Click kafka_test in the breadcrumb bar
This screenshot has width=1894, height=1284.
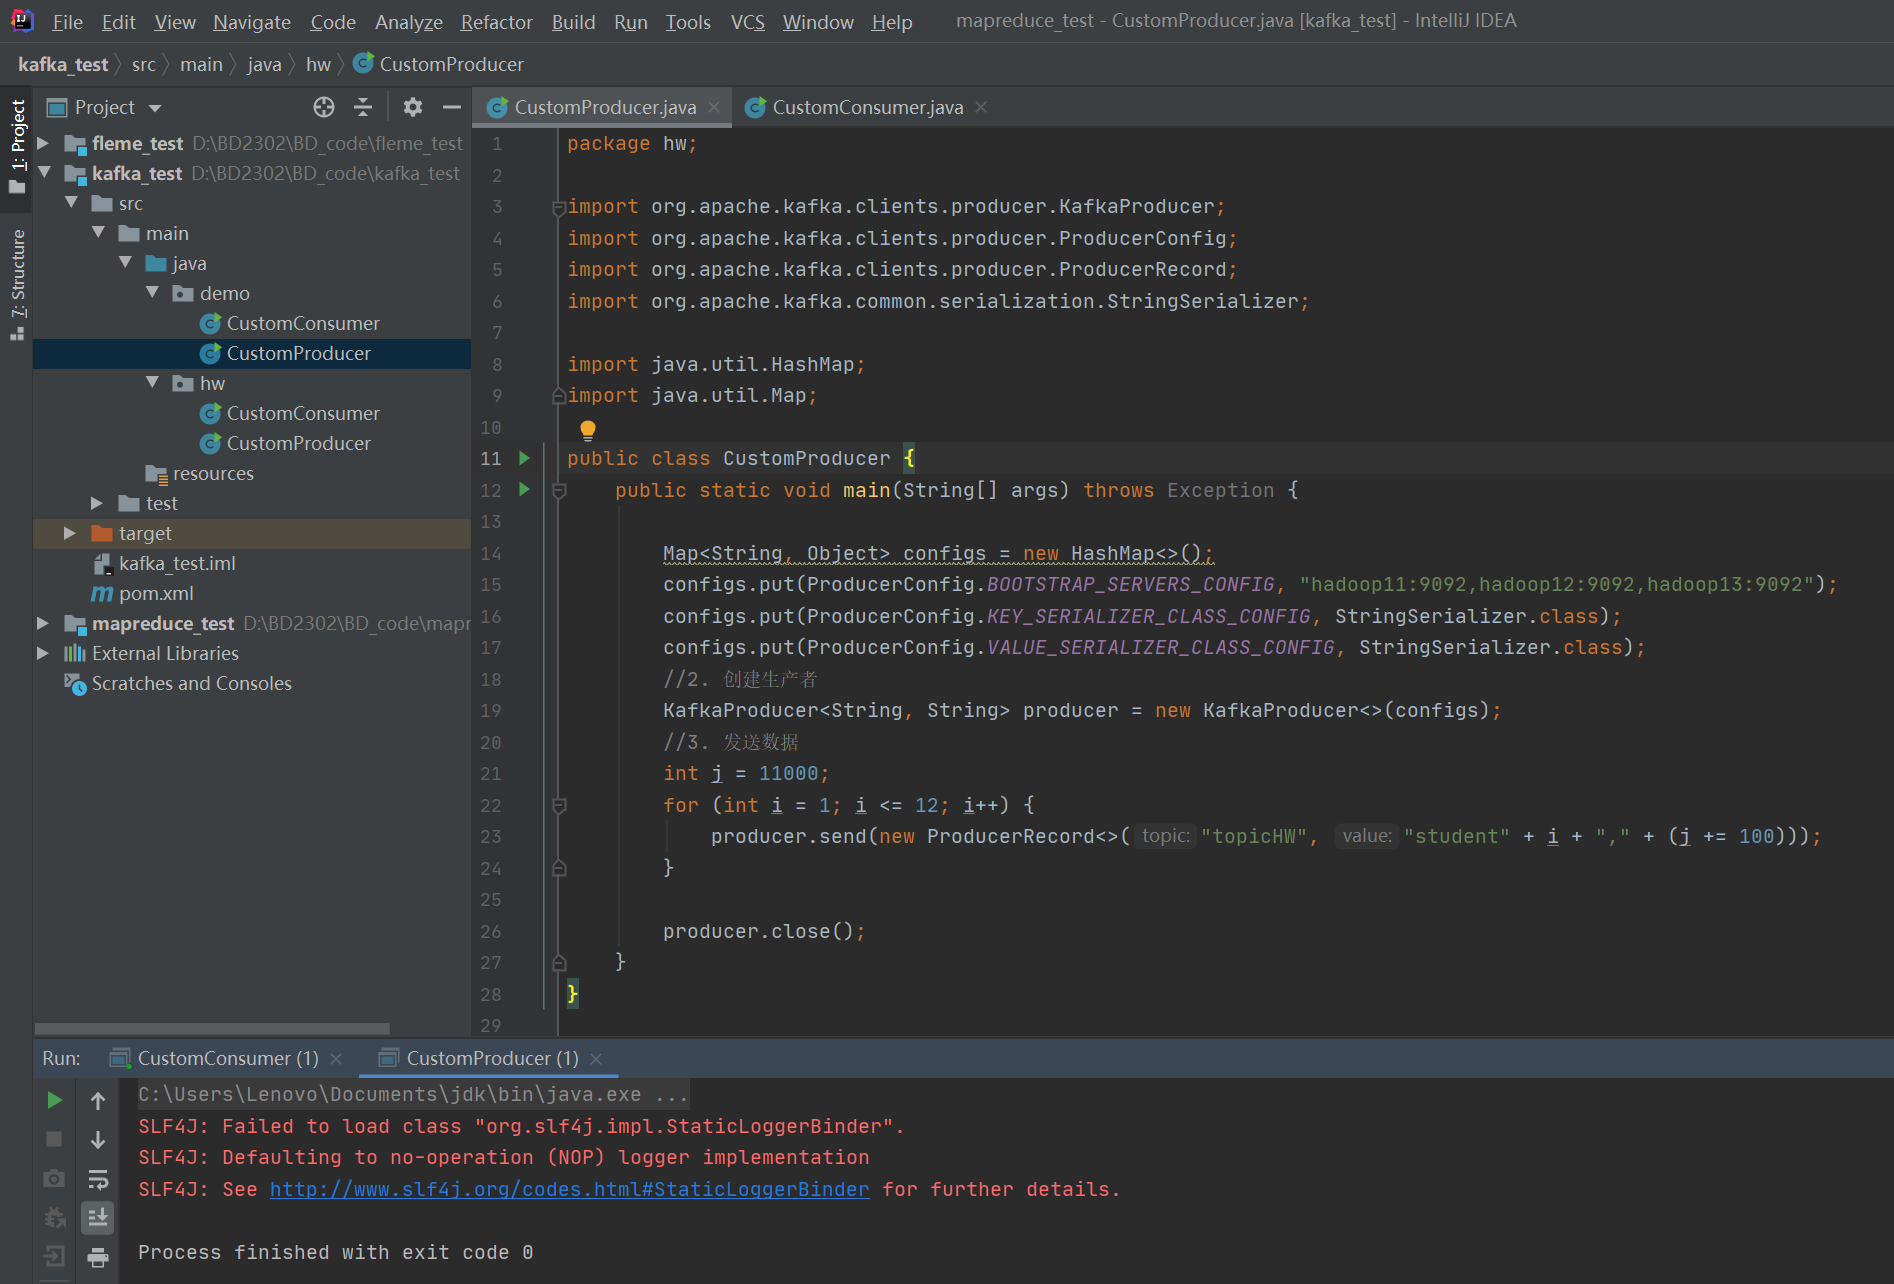pyautogui.click(x=63, y=64)
